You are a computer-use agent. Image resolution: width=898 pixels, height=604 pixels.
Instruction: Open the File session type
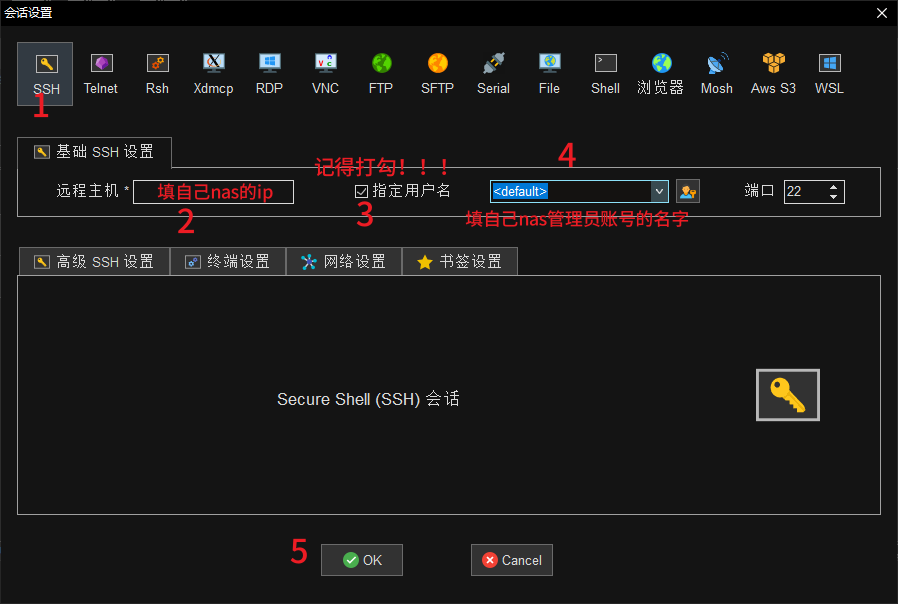point(549,73)
